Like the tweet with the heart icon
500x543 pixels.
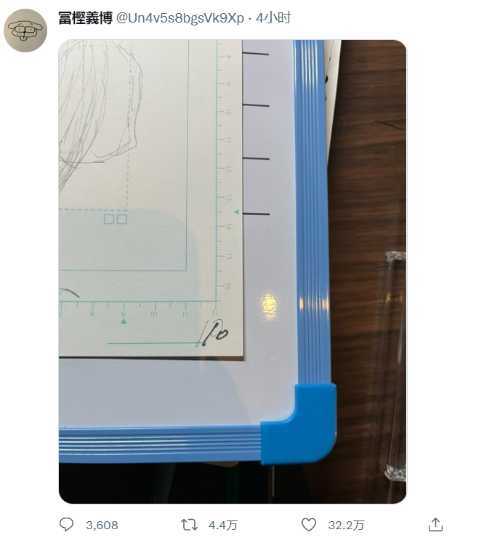(309, 524)
